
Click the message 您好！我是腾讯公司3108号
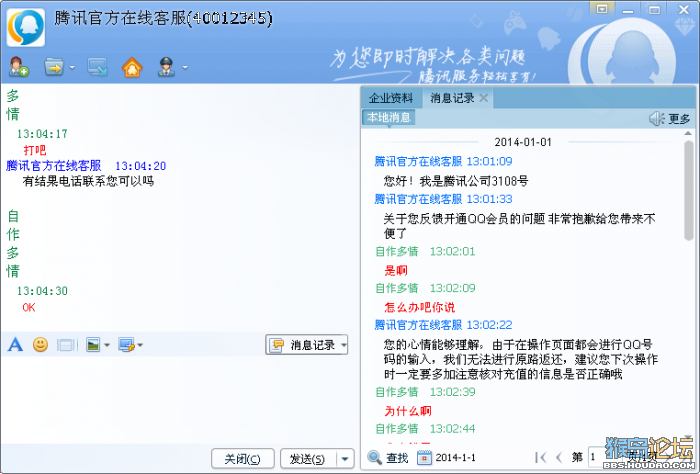(x=456, y=181)
